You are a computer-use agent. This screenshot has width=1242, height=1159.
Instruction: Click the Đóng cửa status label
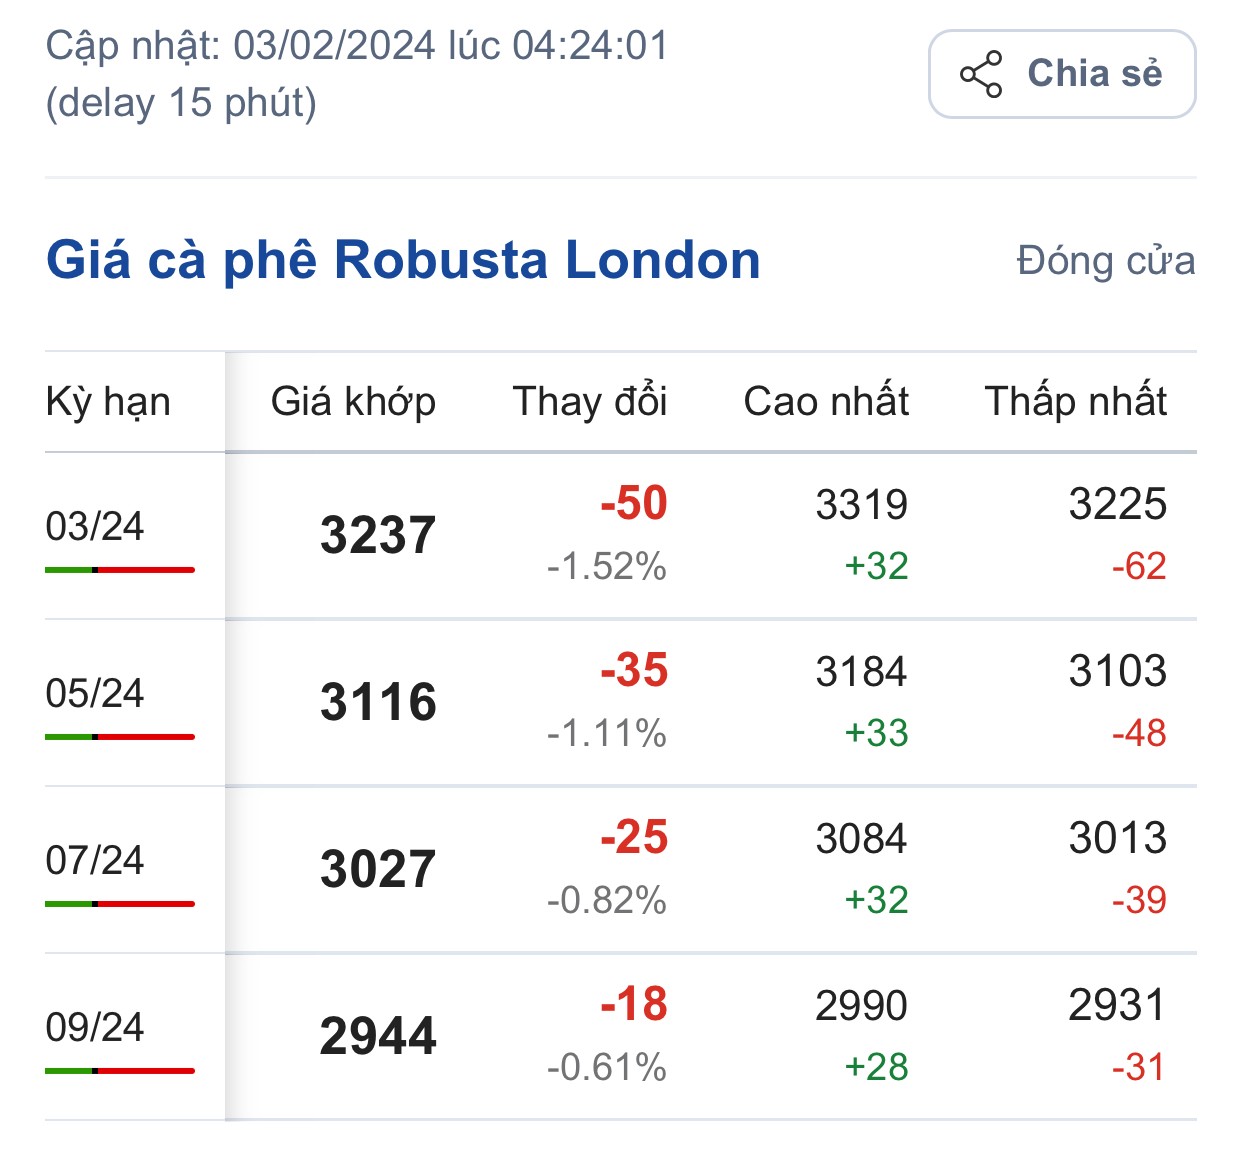1103,259
